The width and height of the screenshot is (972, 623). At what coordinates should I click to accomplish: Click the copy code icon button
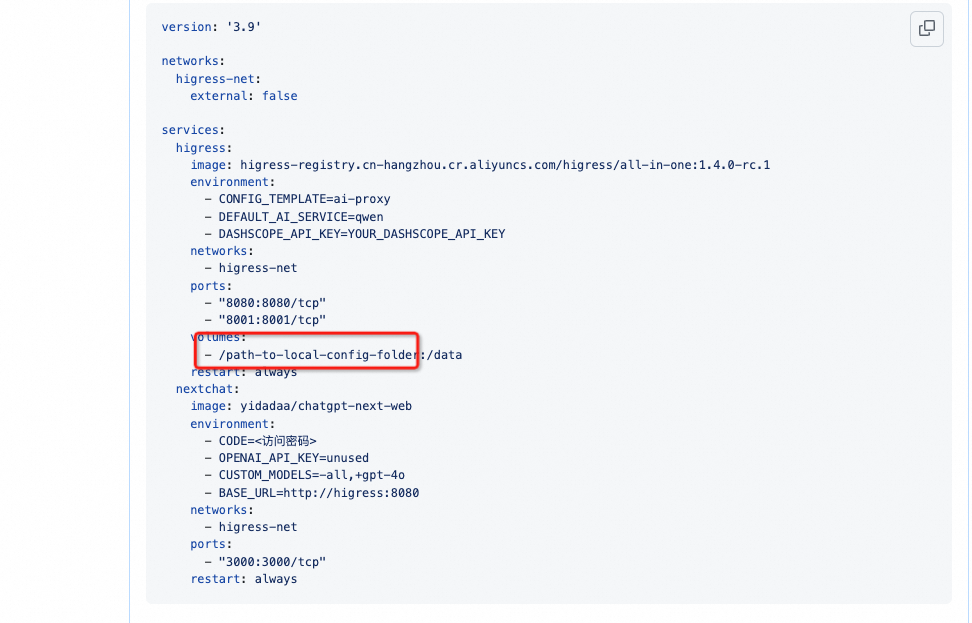pos(926,29)
